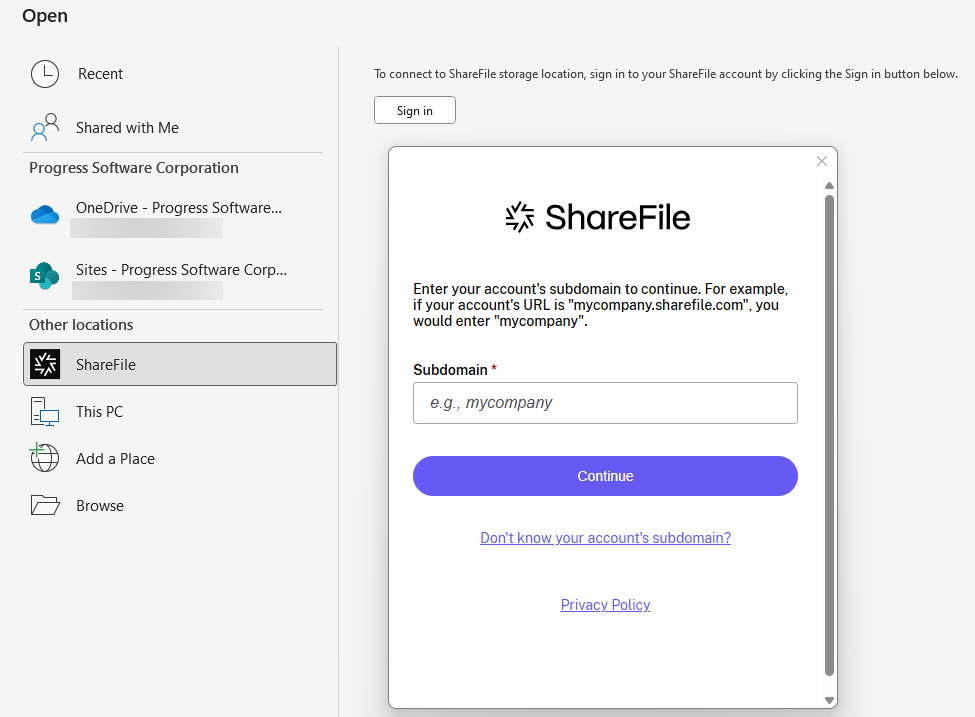This screenshot has height=717, width=975.
Task: Click the dialog scrollbar up arrow
Action: click(x=829, y=185)
